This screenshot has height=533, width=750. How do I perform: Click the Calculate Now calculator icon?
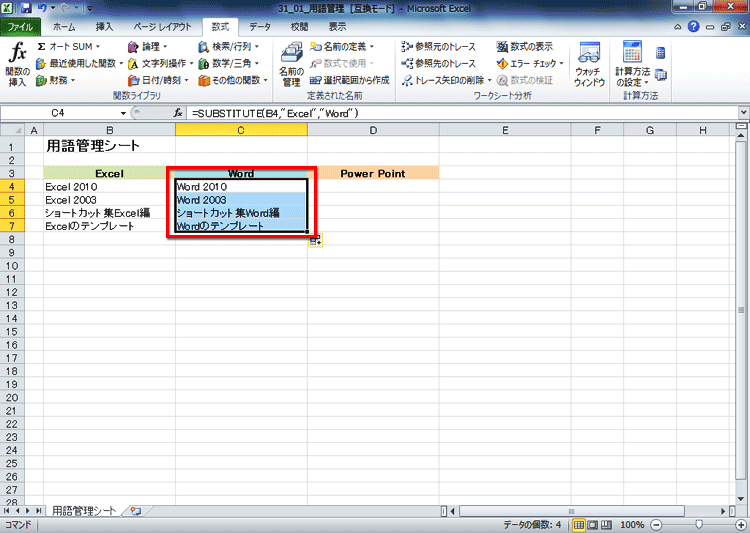click(x=661, y=53)
